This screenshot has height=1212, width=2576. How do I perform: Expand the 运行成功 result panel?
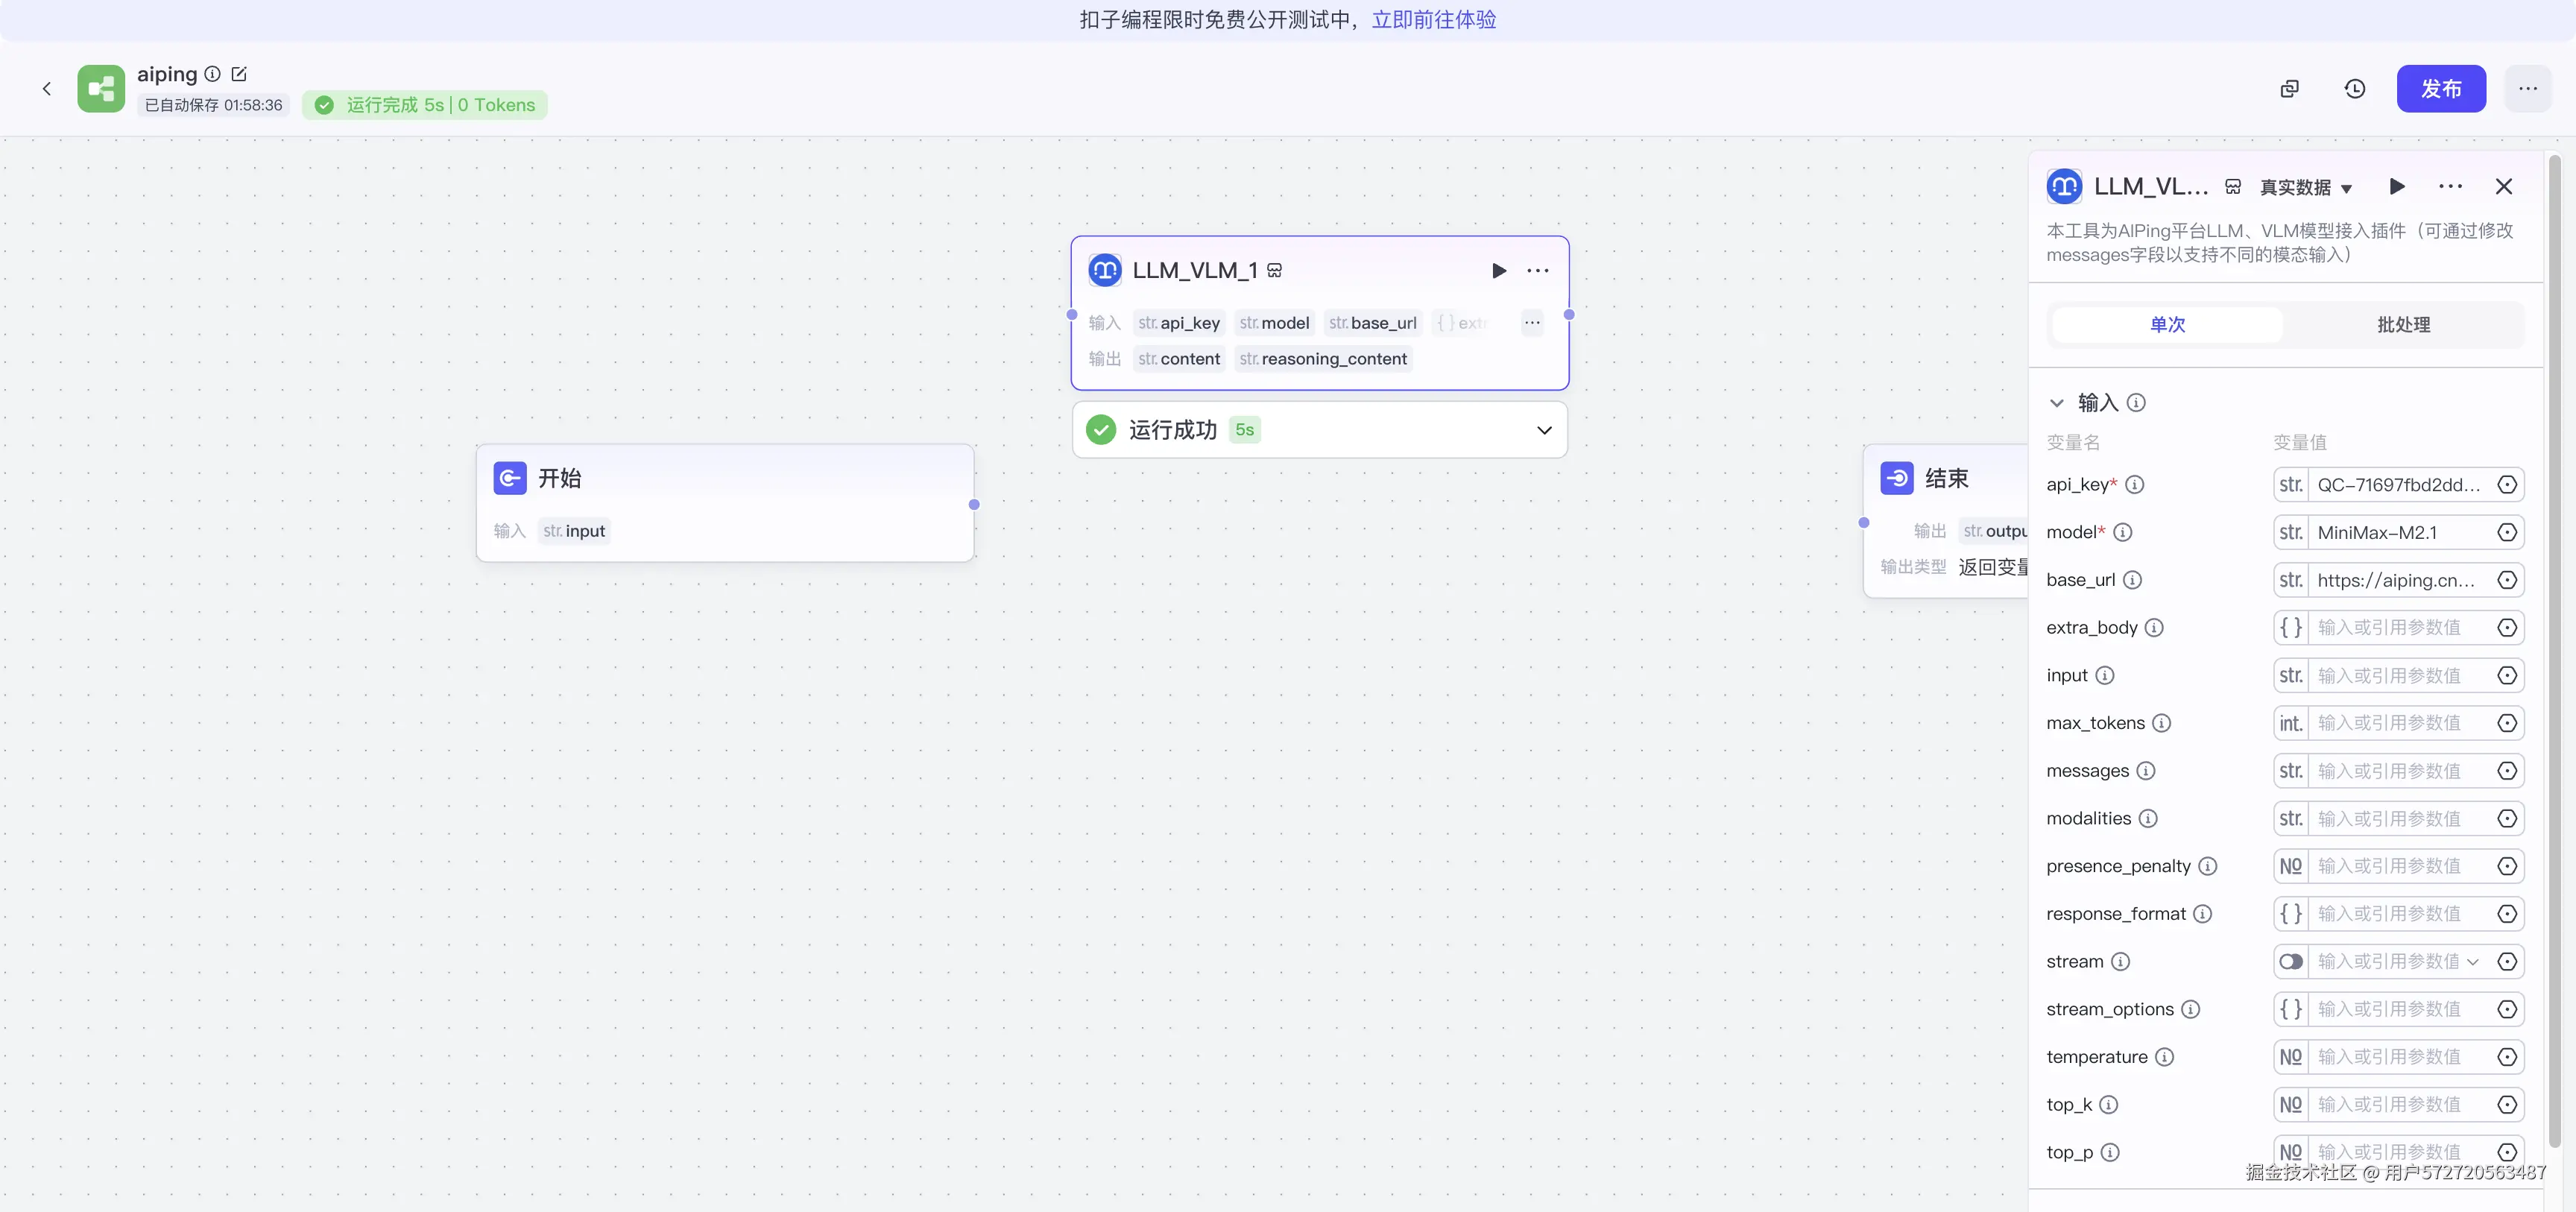1544,430
